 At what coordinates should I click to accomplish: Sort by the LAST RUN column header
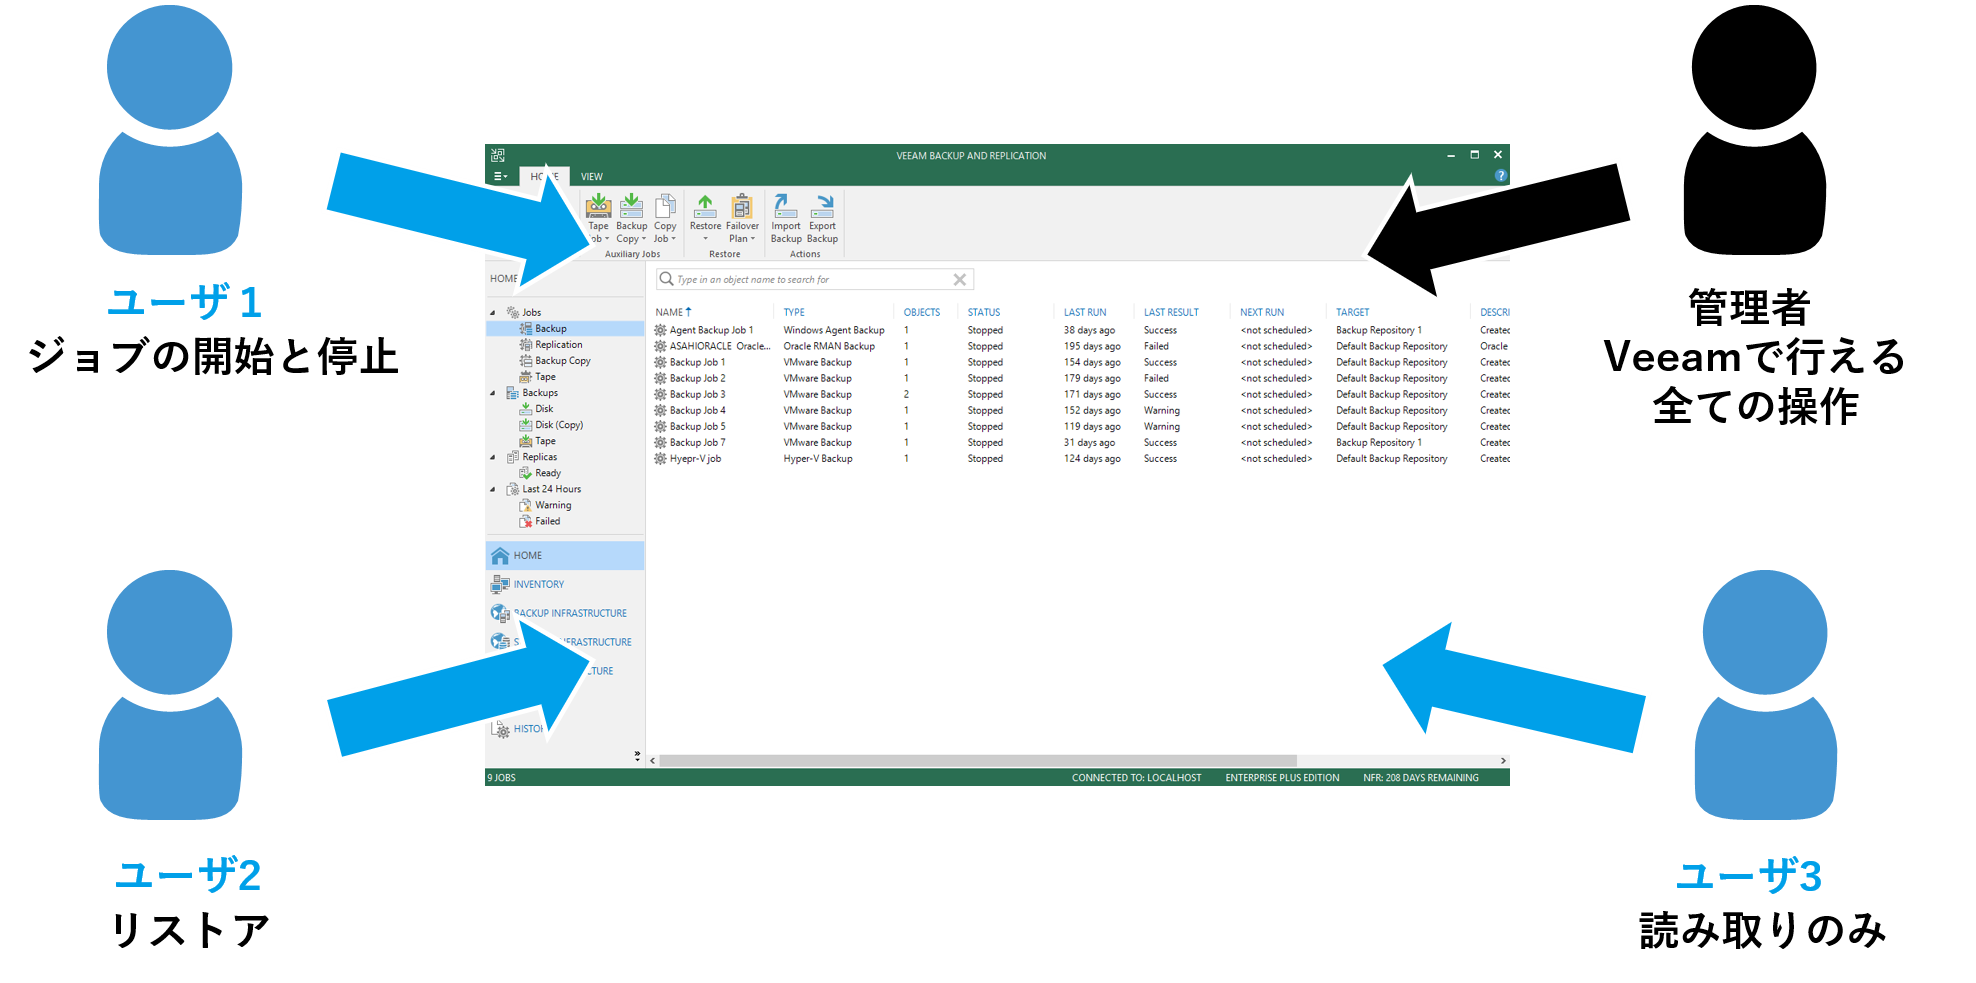click(x=1085, y=312)
